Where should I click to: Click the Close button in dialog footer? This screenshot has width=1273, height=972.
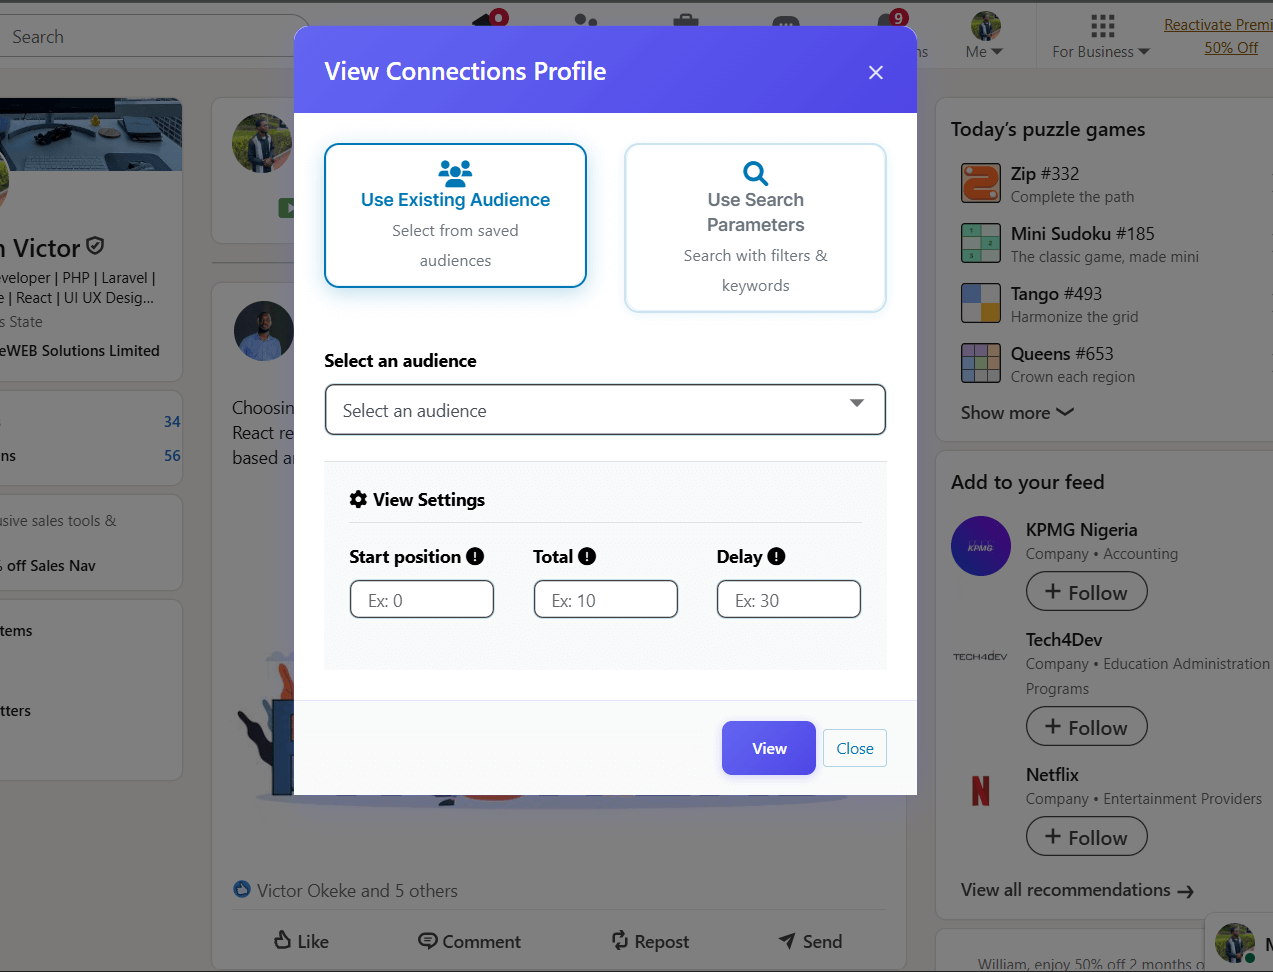[854, 748]
